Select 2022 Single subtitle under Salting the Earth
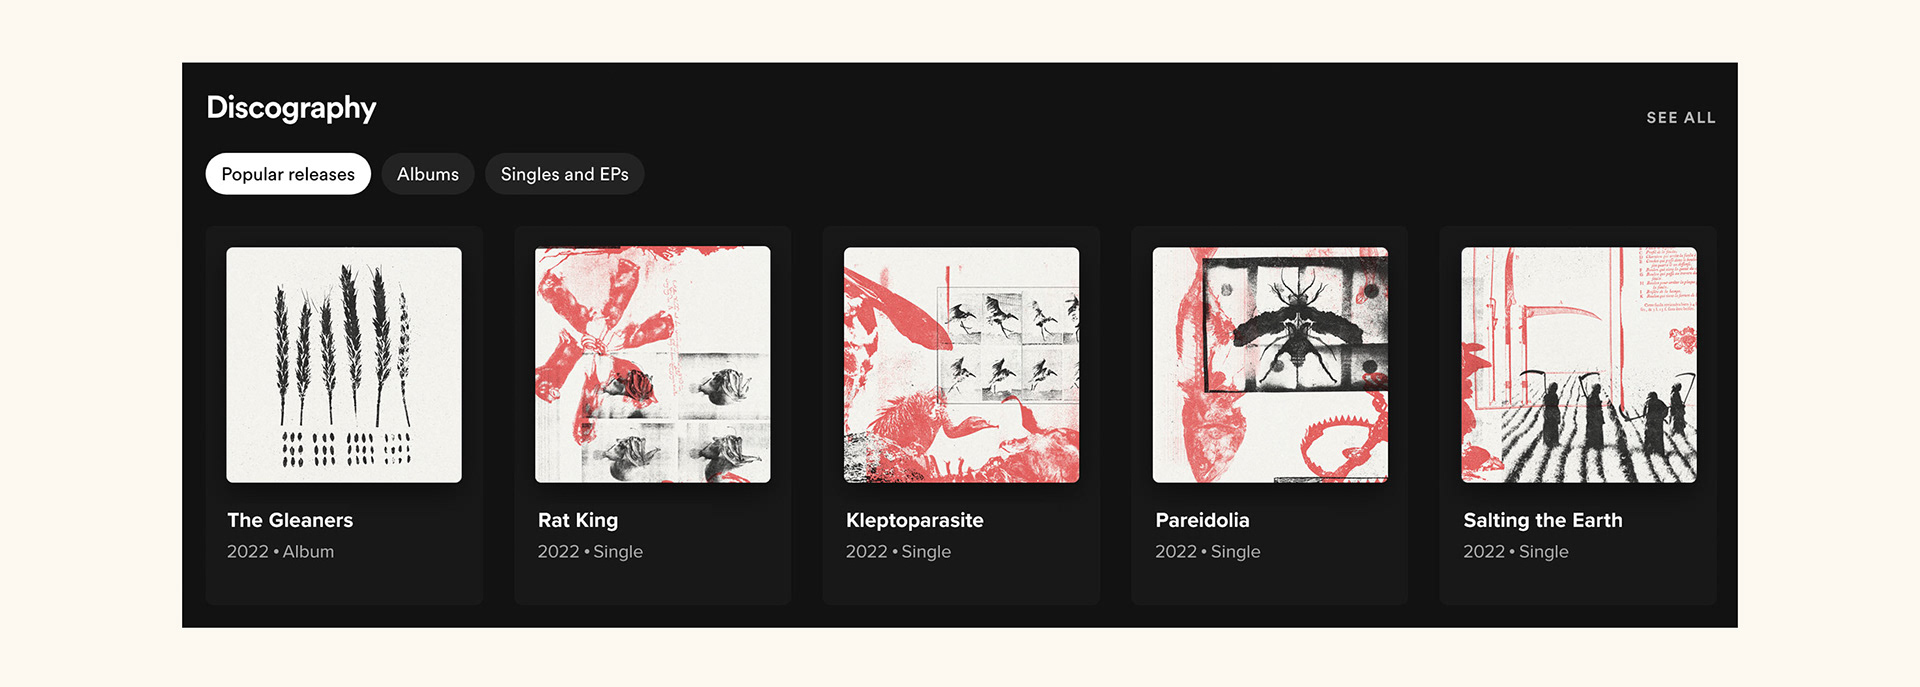The image size is (1920, 687). [x=1516, y=552]
